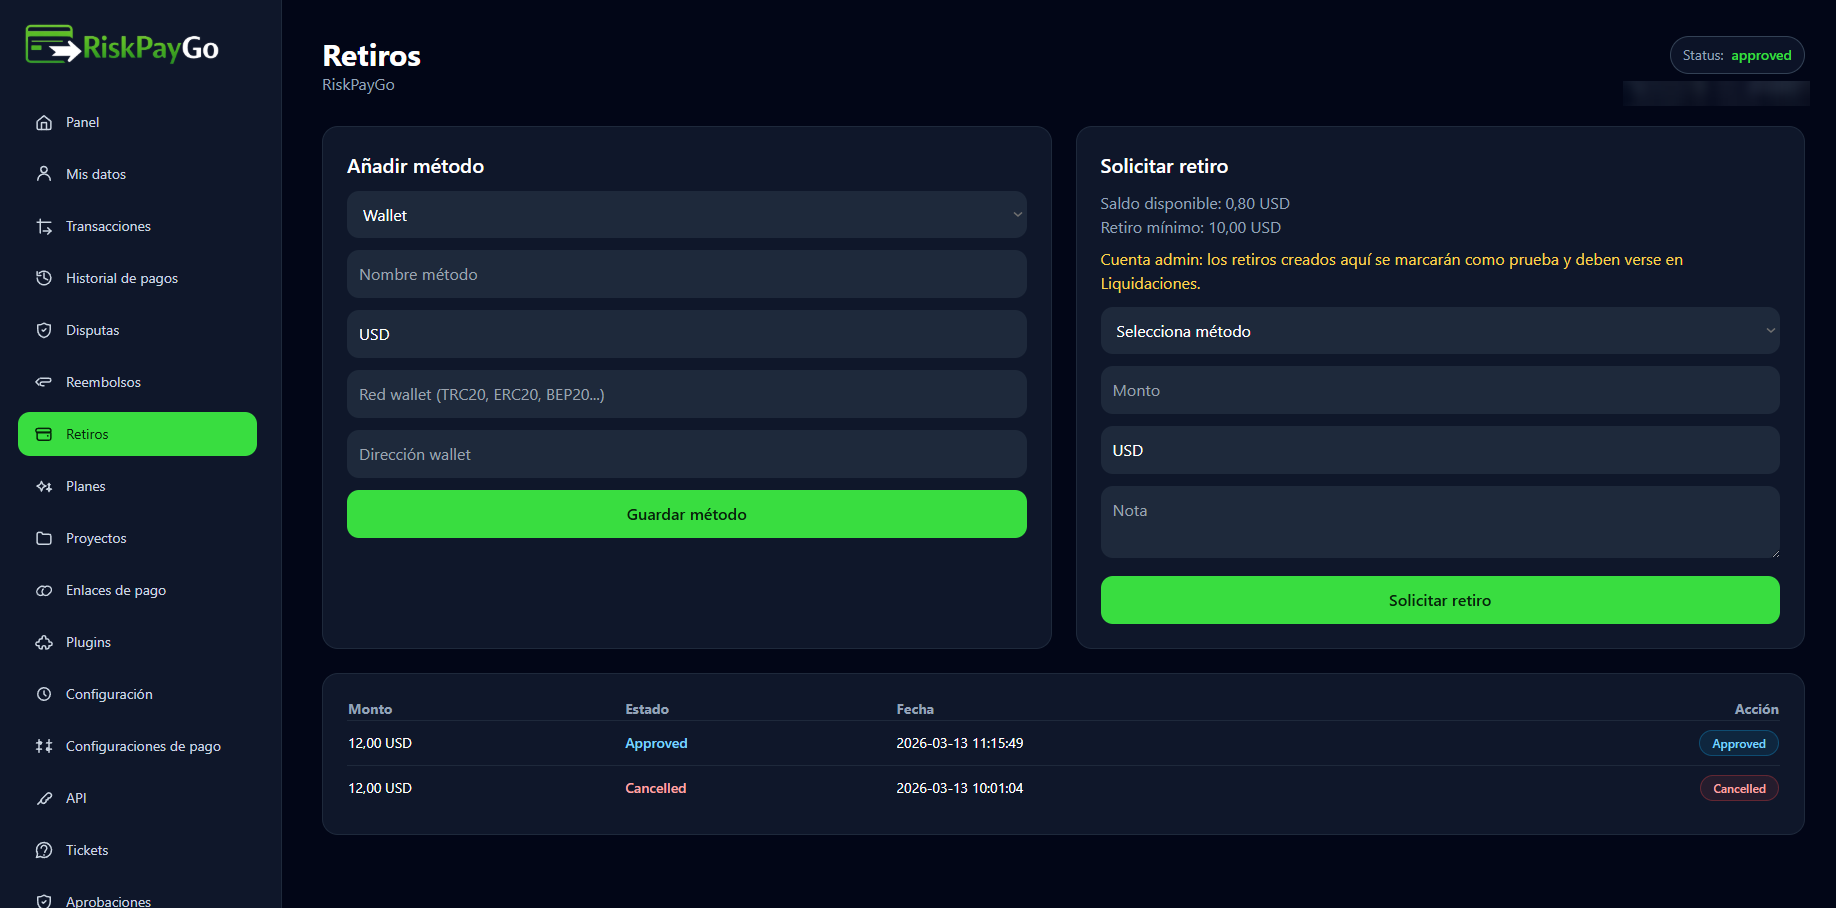Screen dimensions: 1836x908
Task: Open Proyectos menu item
Action: click(x=96, y=538)
